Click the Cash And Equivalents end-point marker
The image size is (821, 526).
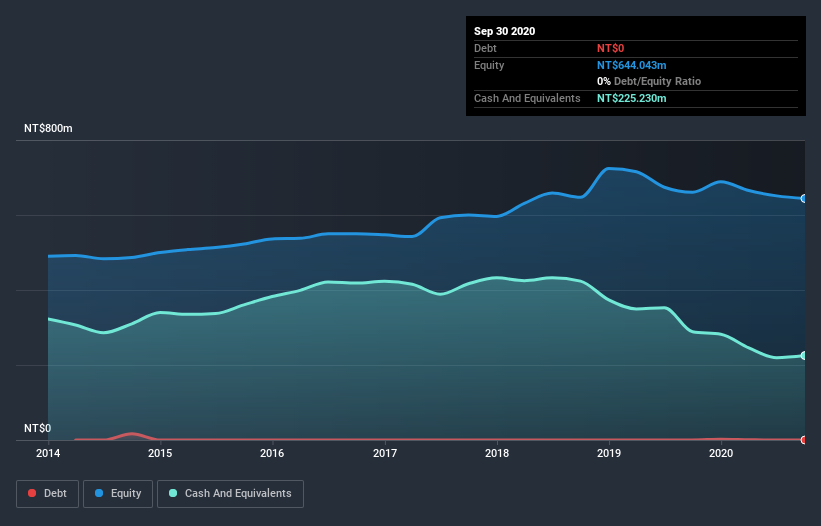click(804, 355)
